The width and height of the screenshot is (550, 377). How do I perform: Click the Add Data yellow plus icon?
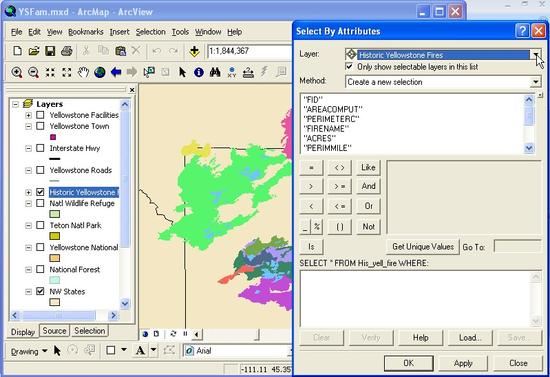[194, 51]
